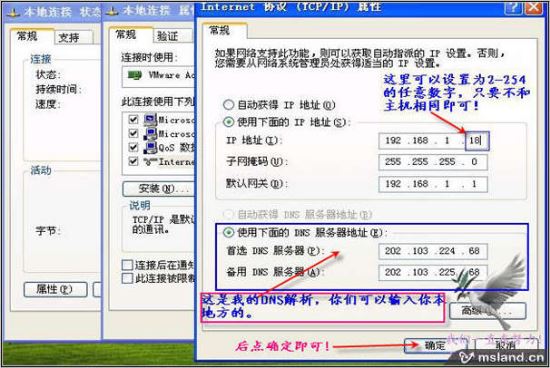Click the Internet protocol component icon
This screenshot has width=550, height=368.
pyautogui.click(x=150, y=161)
